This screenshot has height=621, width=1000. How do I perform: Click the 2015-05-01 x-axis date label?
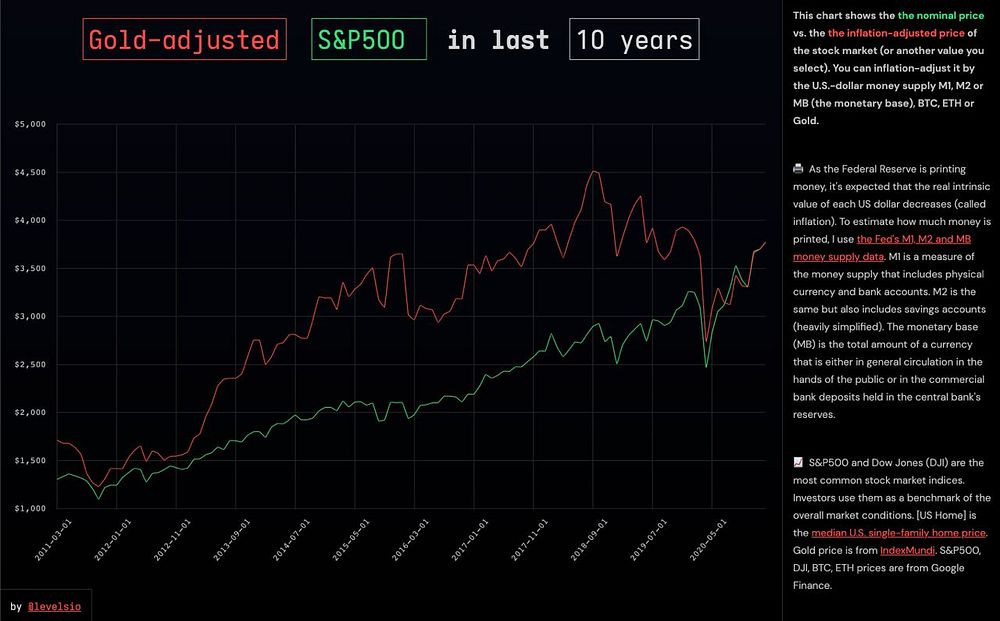click(350, 540)
